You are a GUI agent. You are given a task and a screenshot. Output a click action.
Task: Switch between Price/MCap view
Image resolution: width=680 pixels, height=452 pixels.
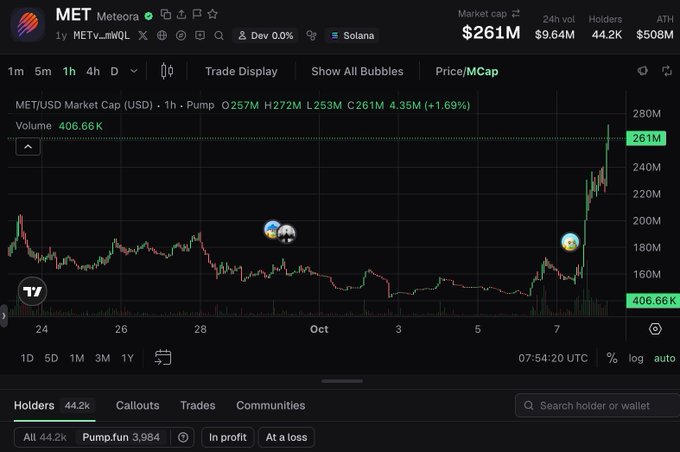coord(467,71)
